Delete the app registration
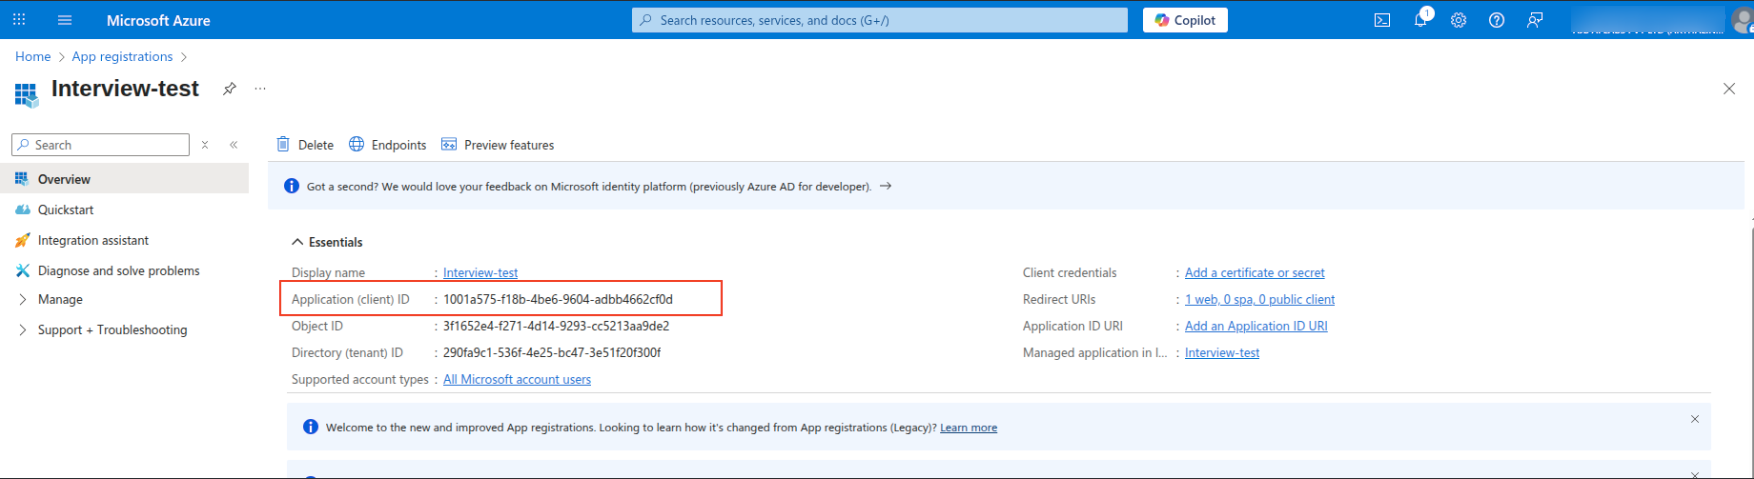1754x479 pixels. [x=305, y=145]
